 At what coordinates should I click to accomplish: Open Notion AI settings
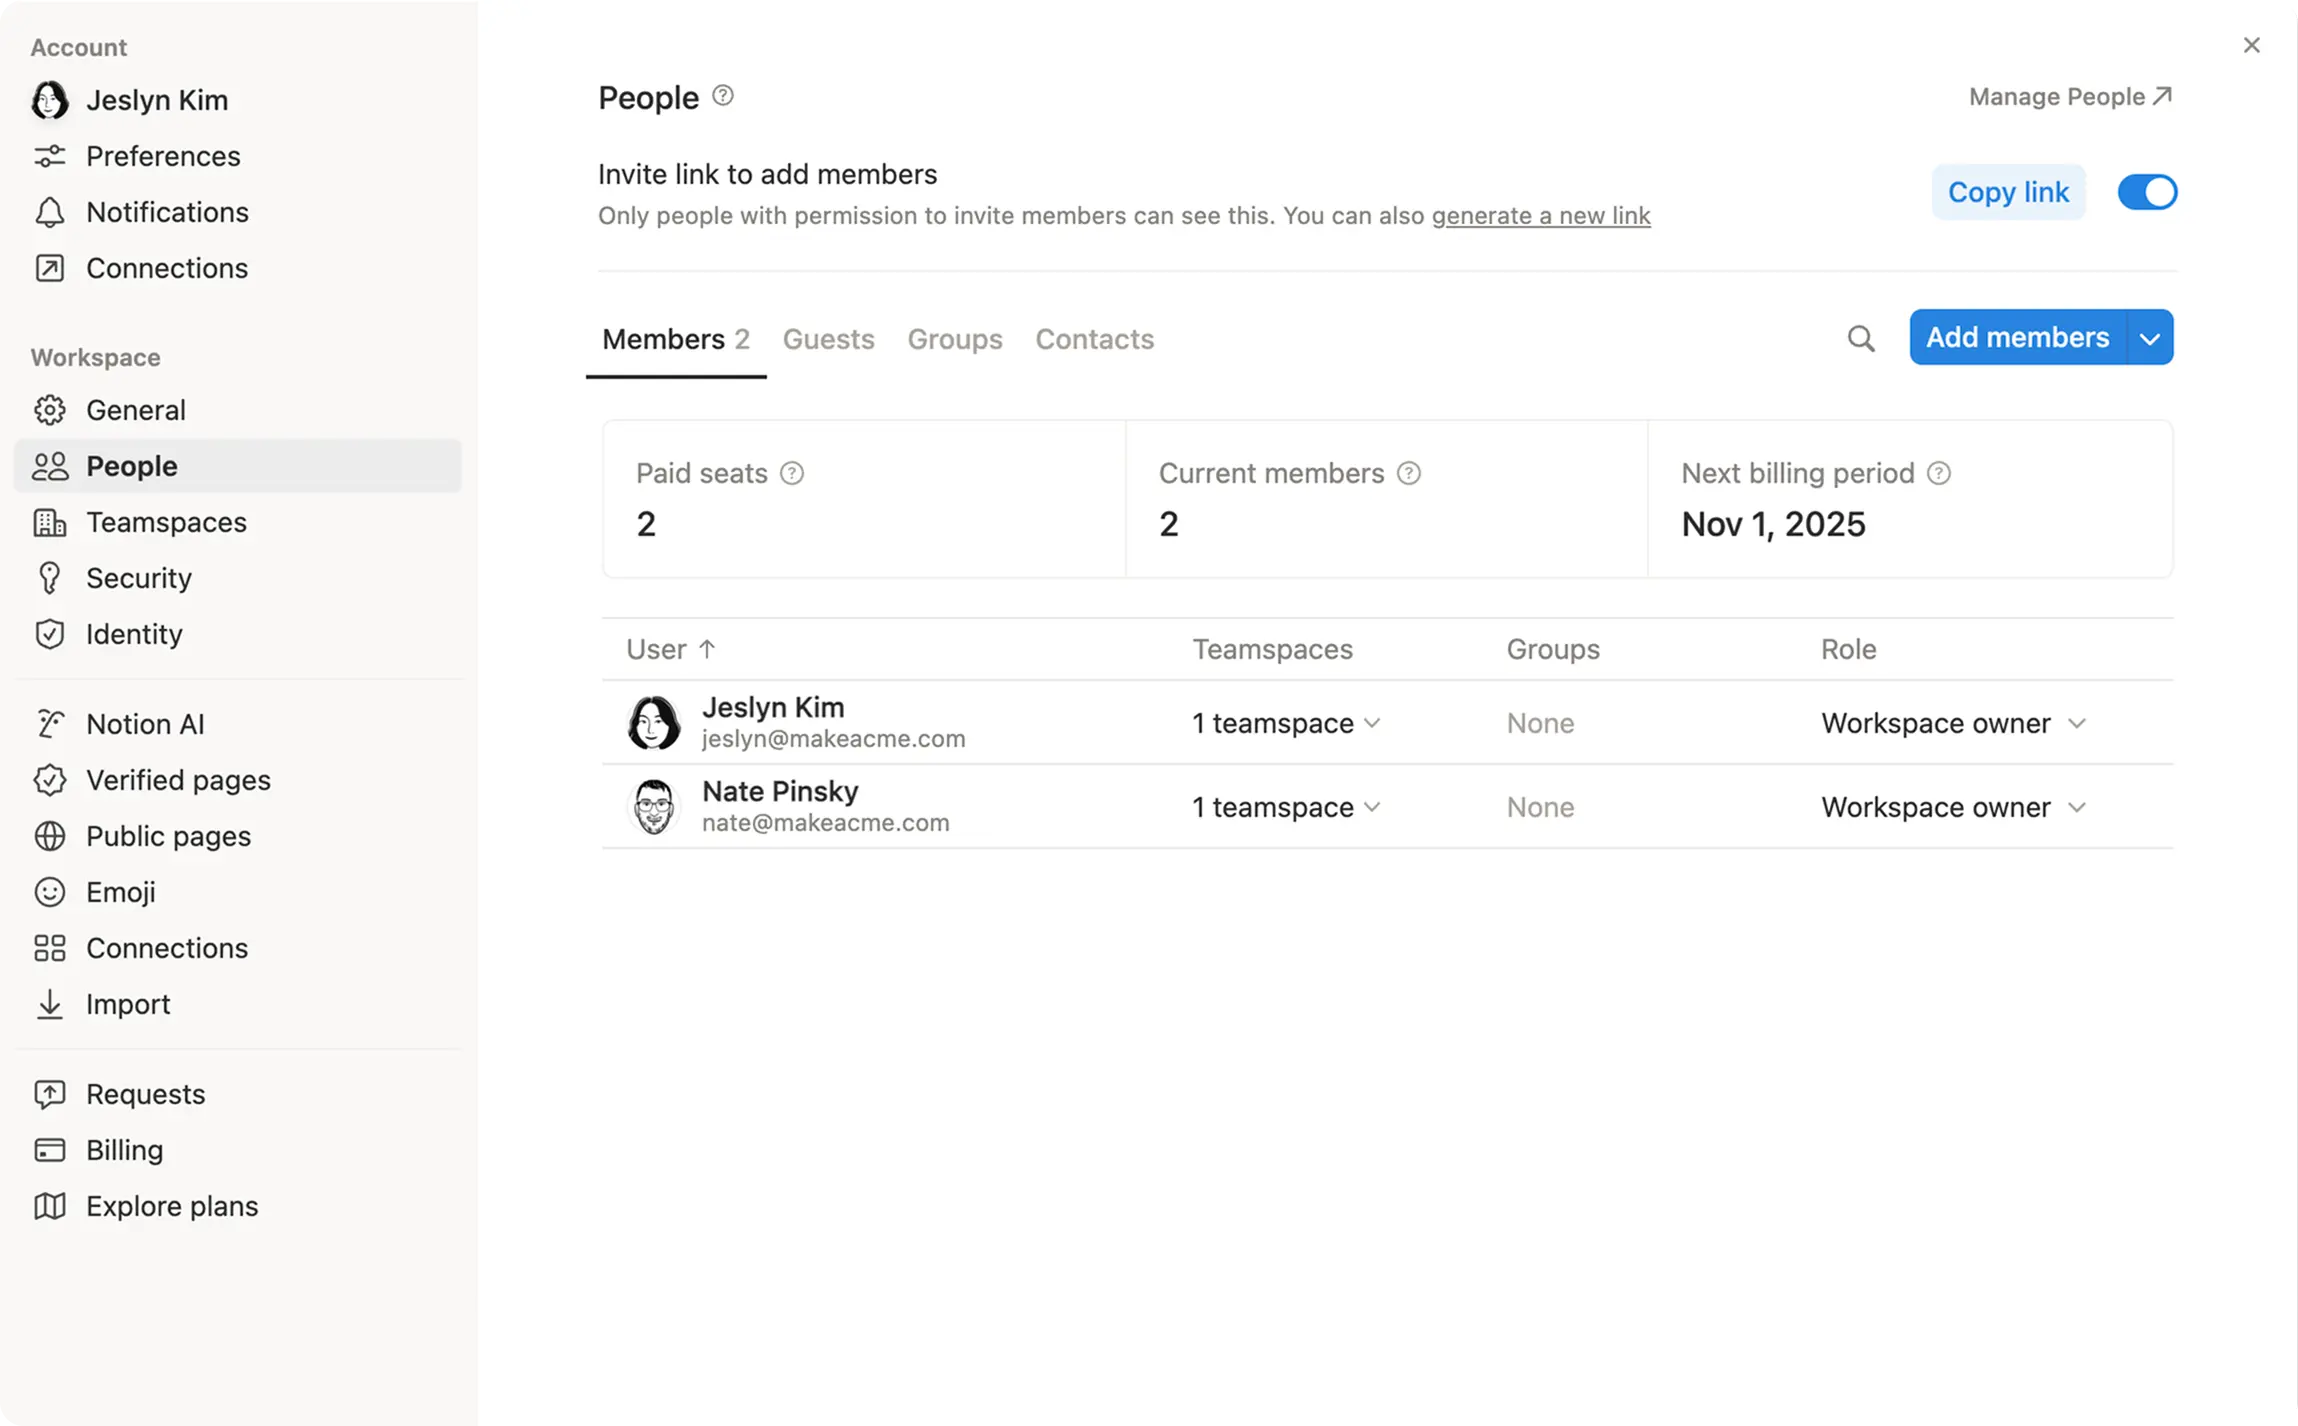click(x=144, y=723)
